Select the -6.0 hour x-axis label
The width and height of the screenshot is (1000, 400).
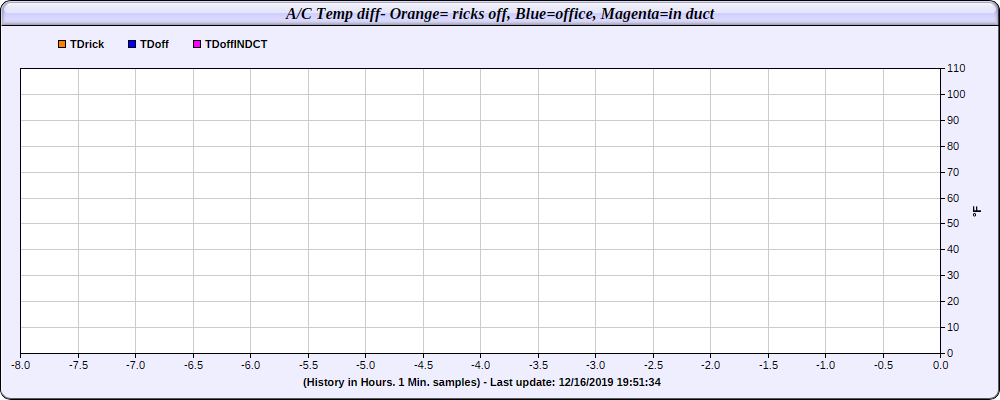coord(251,366)
